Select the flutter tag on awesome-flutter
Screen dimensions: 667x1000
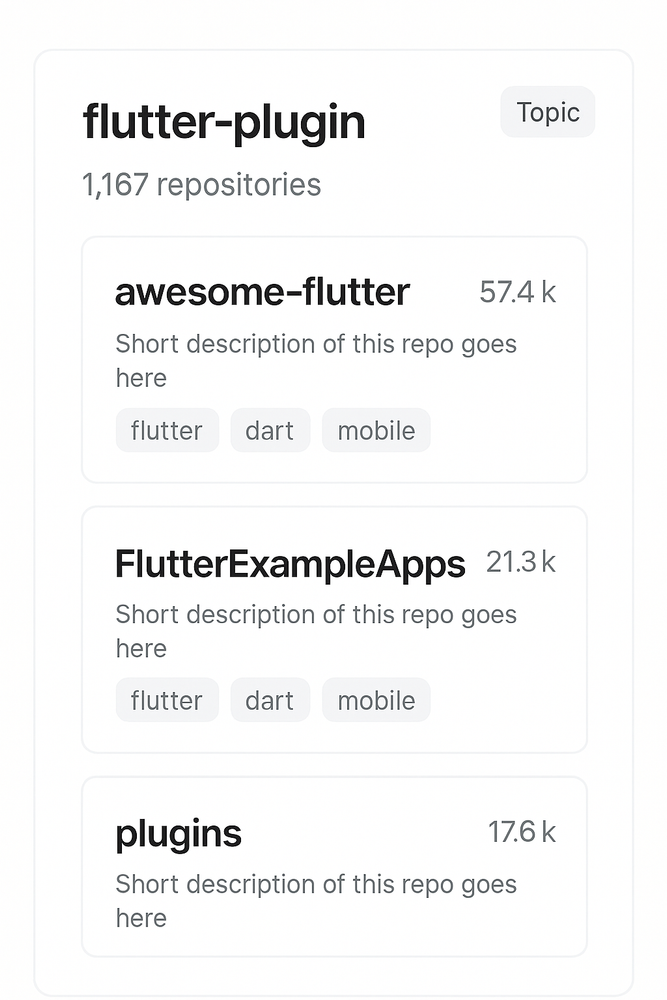(x=167, y=430)
